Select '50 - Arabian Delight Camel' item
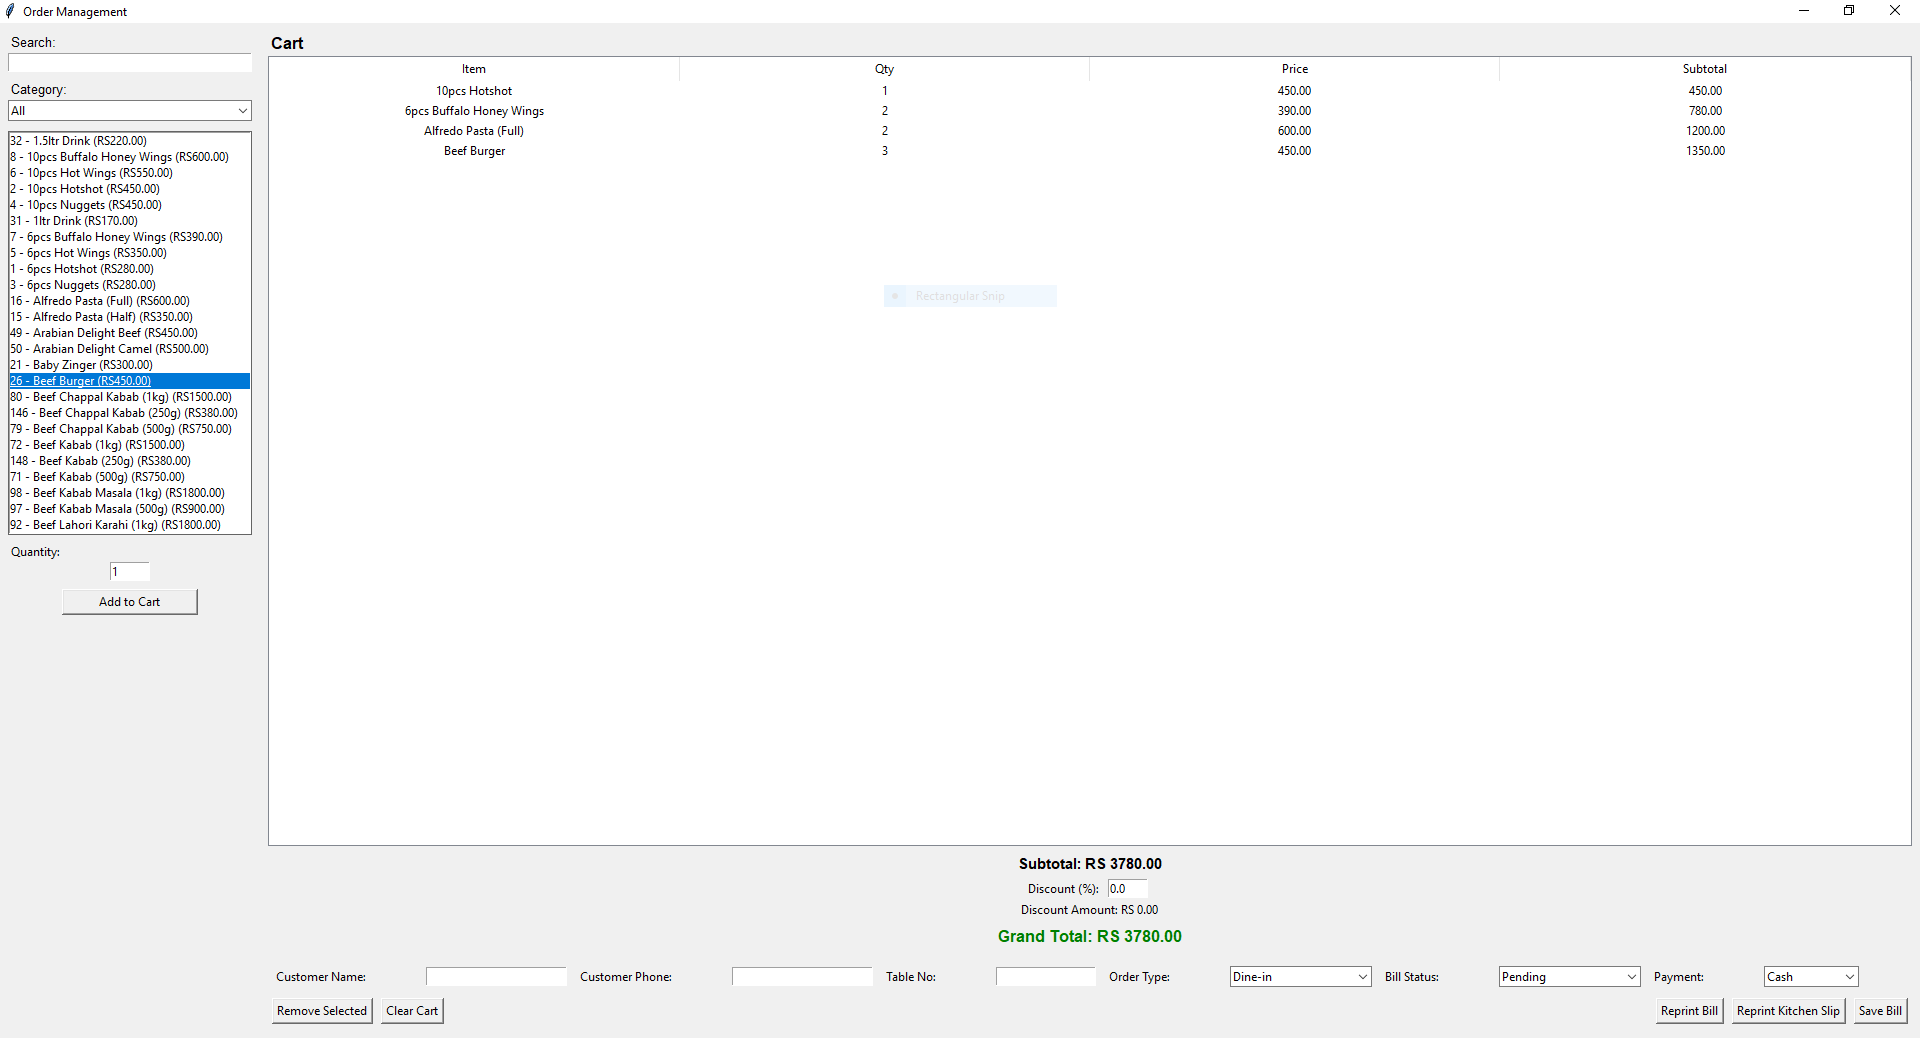Image resolution: width=1920 pixels, height=1038 pixels. (130, 349)
